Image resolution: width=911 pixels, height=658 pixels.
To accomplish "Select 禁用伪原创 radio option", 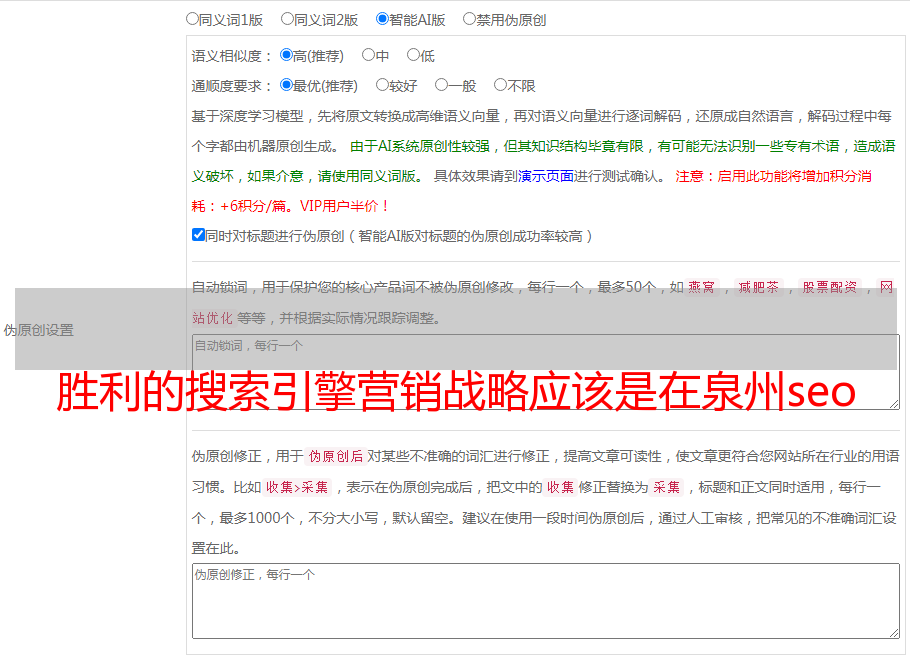I will point(469,19).
